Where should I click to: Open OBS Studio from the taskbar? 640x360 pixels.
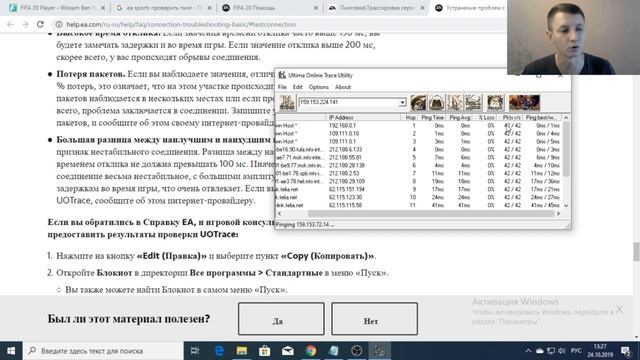[x=357, y=351]
